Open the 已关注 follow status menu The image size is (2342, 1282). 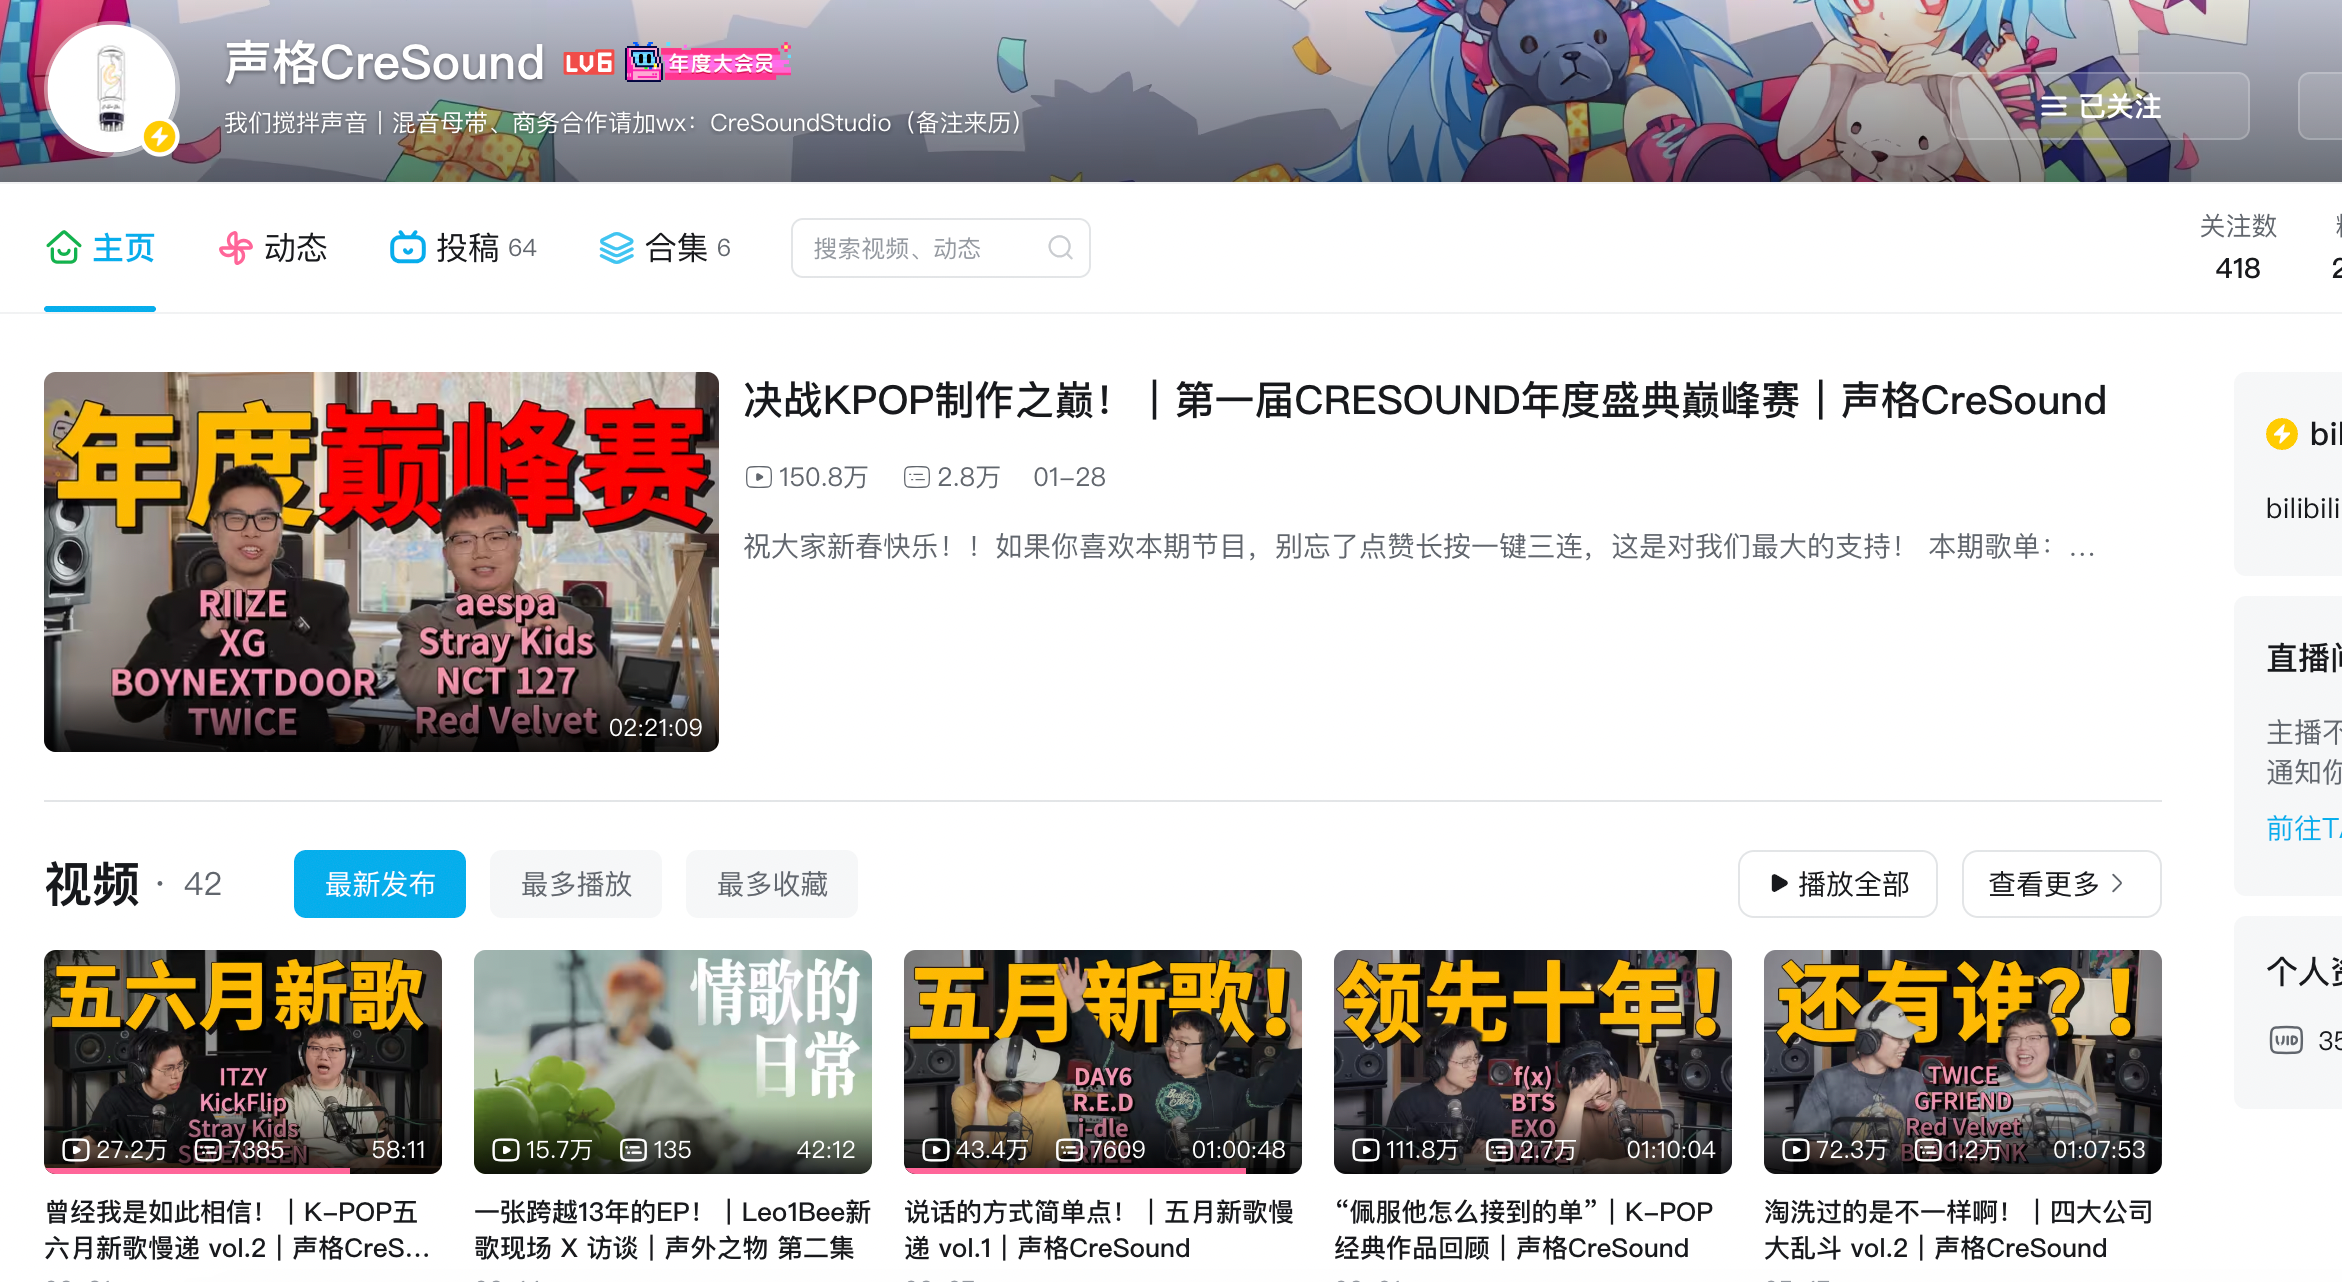pyautogui.click(x=2100, y=106)
